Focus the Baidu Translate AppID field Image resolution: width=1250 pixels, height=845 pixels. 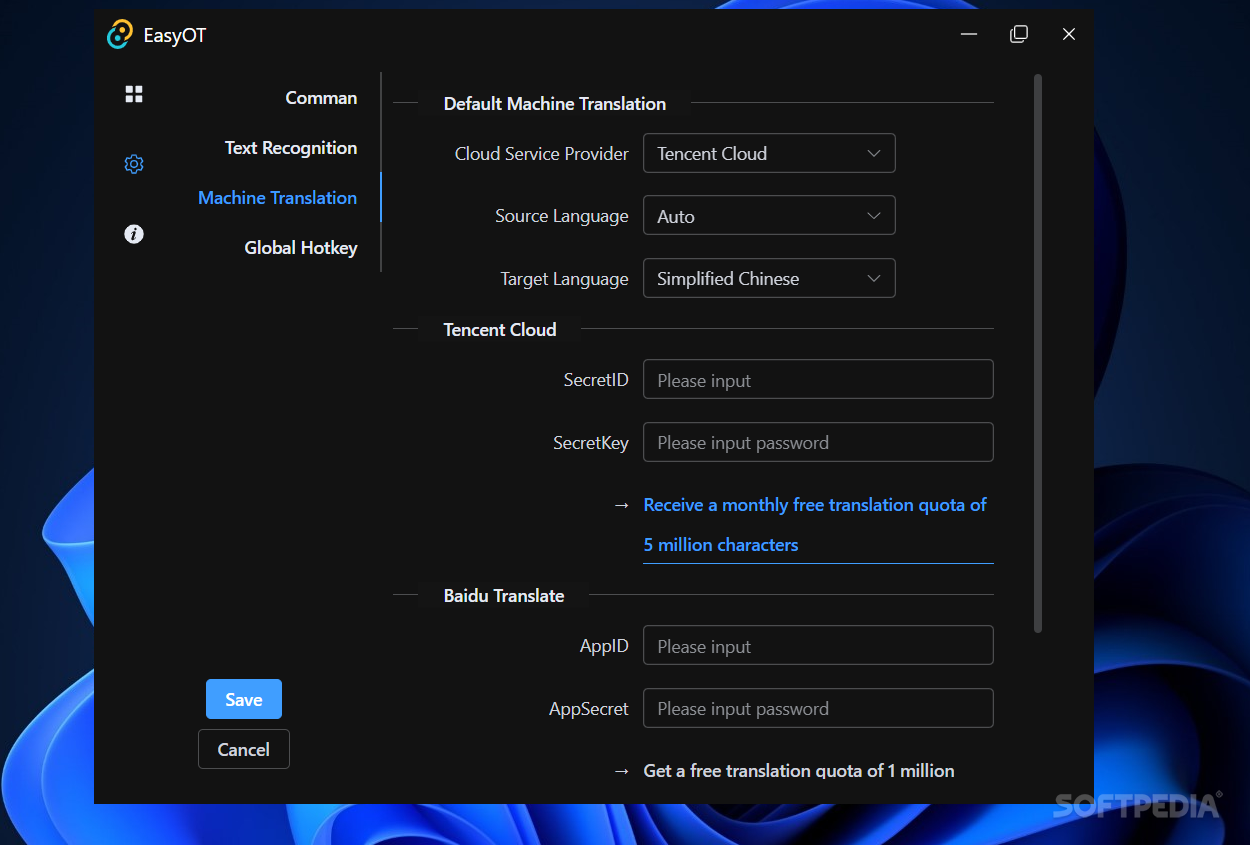coord(818,646)
